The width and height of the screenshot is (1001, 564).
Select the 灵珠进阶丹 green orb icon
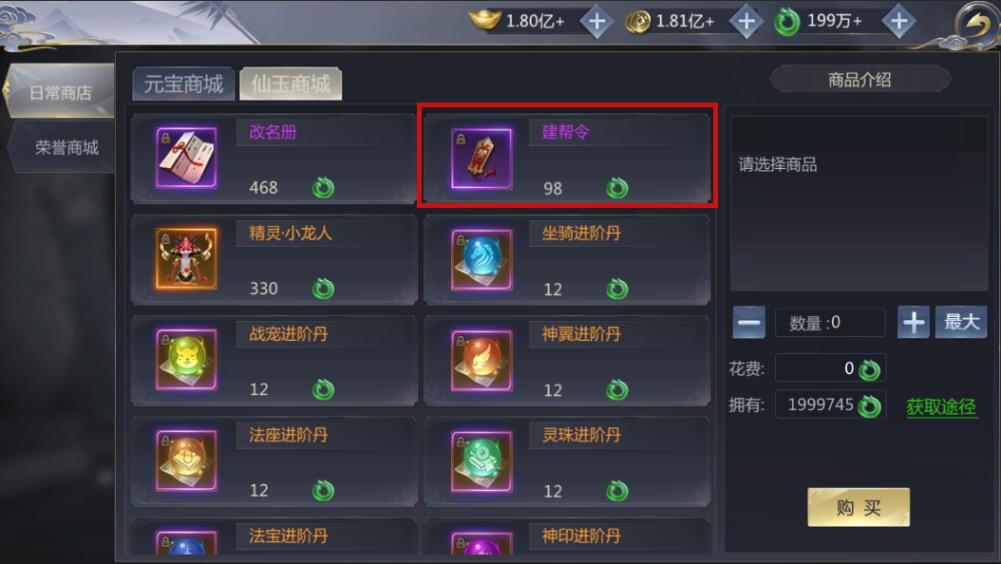[x=481, y=461]
